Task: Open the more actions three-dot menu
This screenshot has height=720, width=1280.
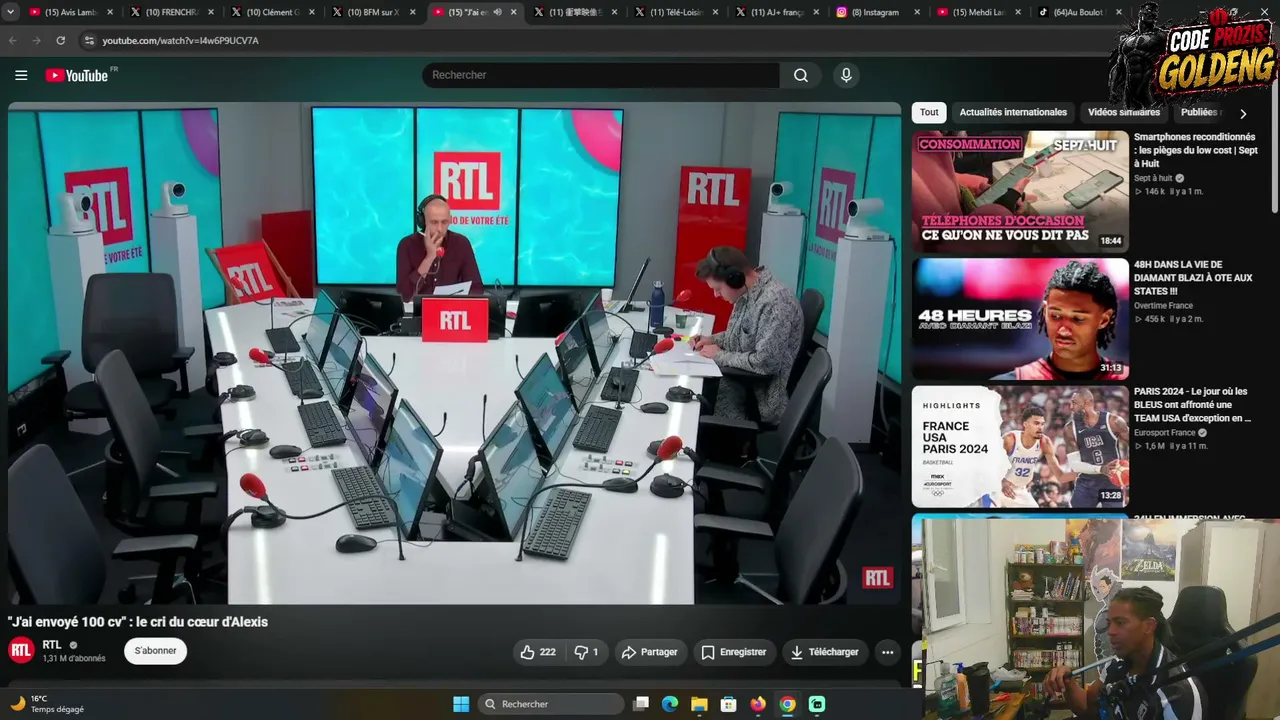Action: point(887,652)
